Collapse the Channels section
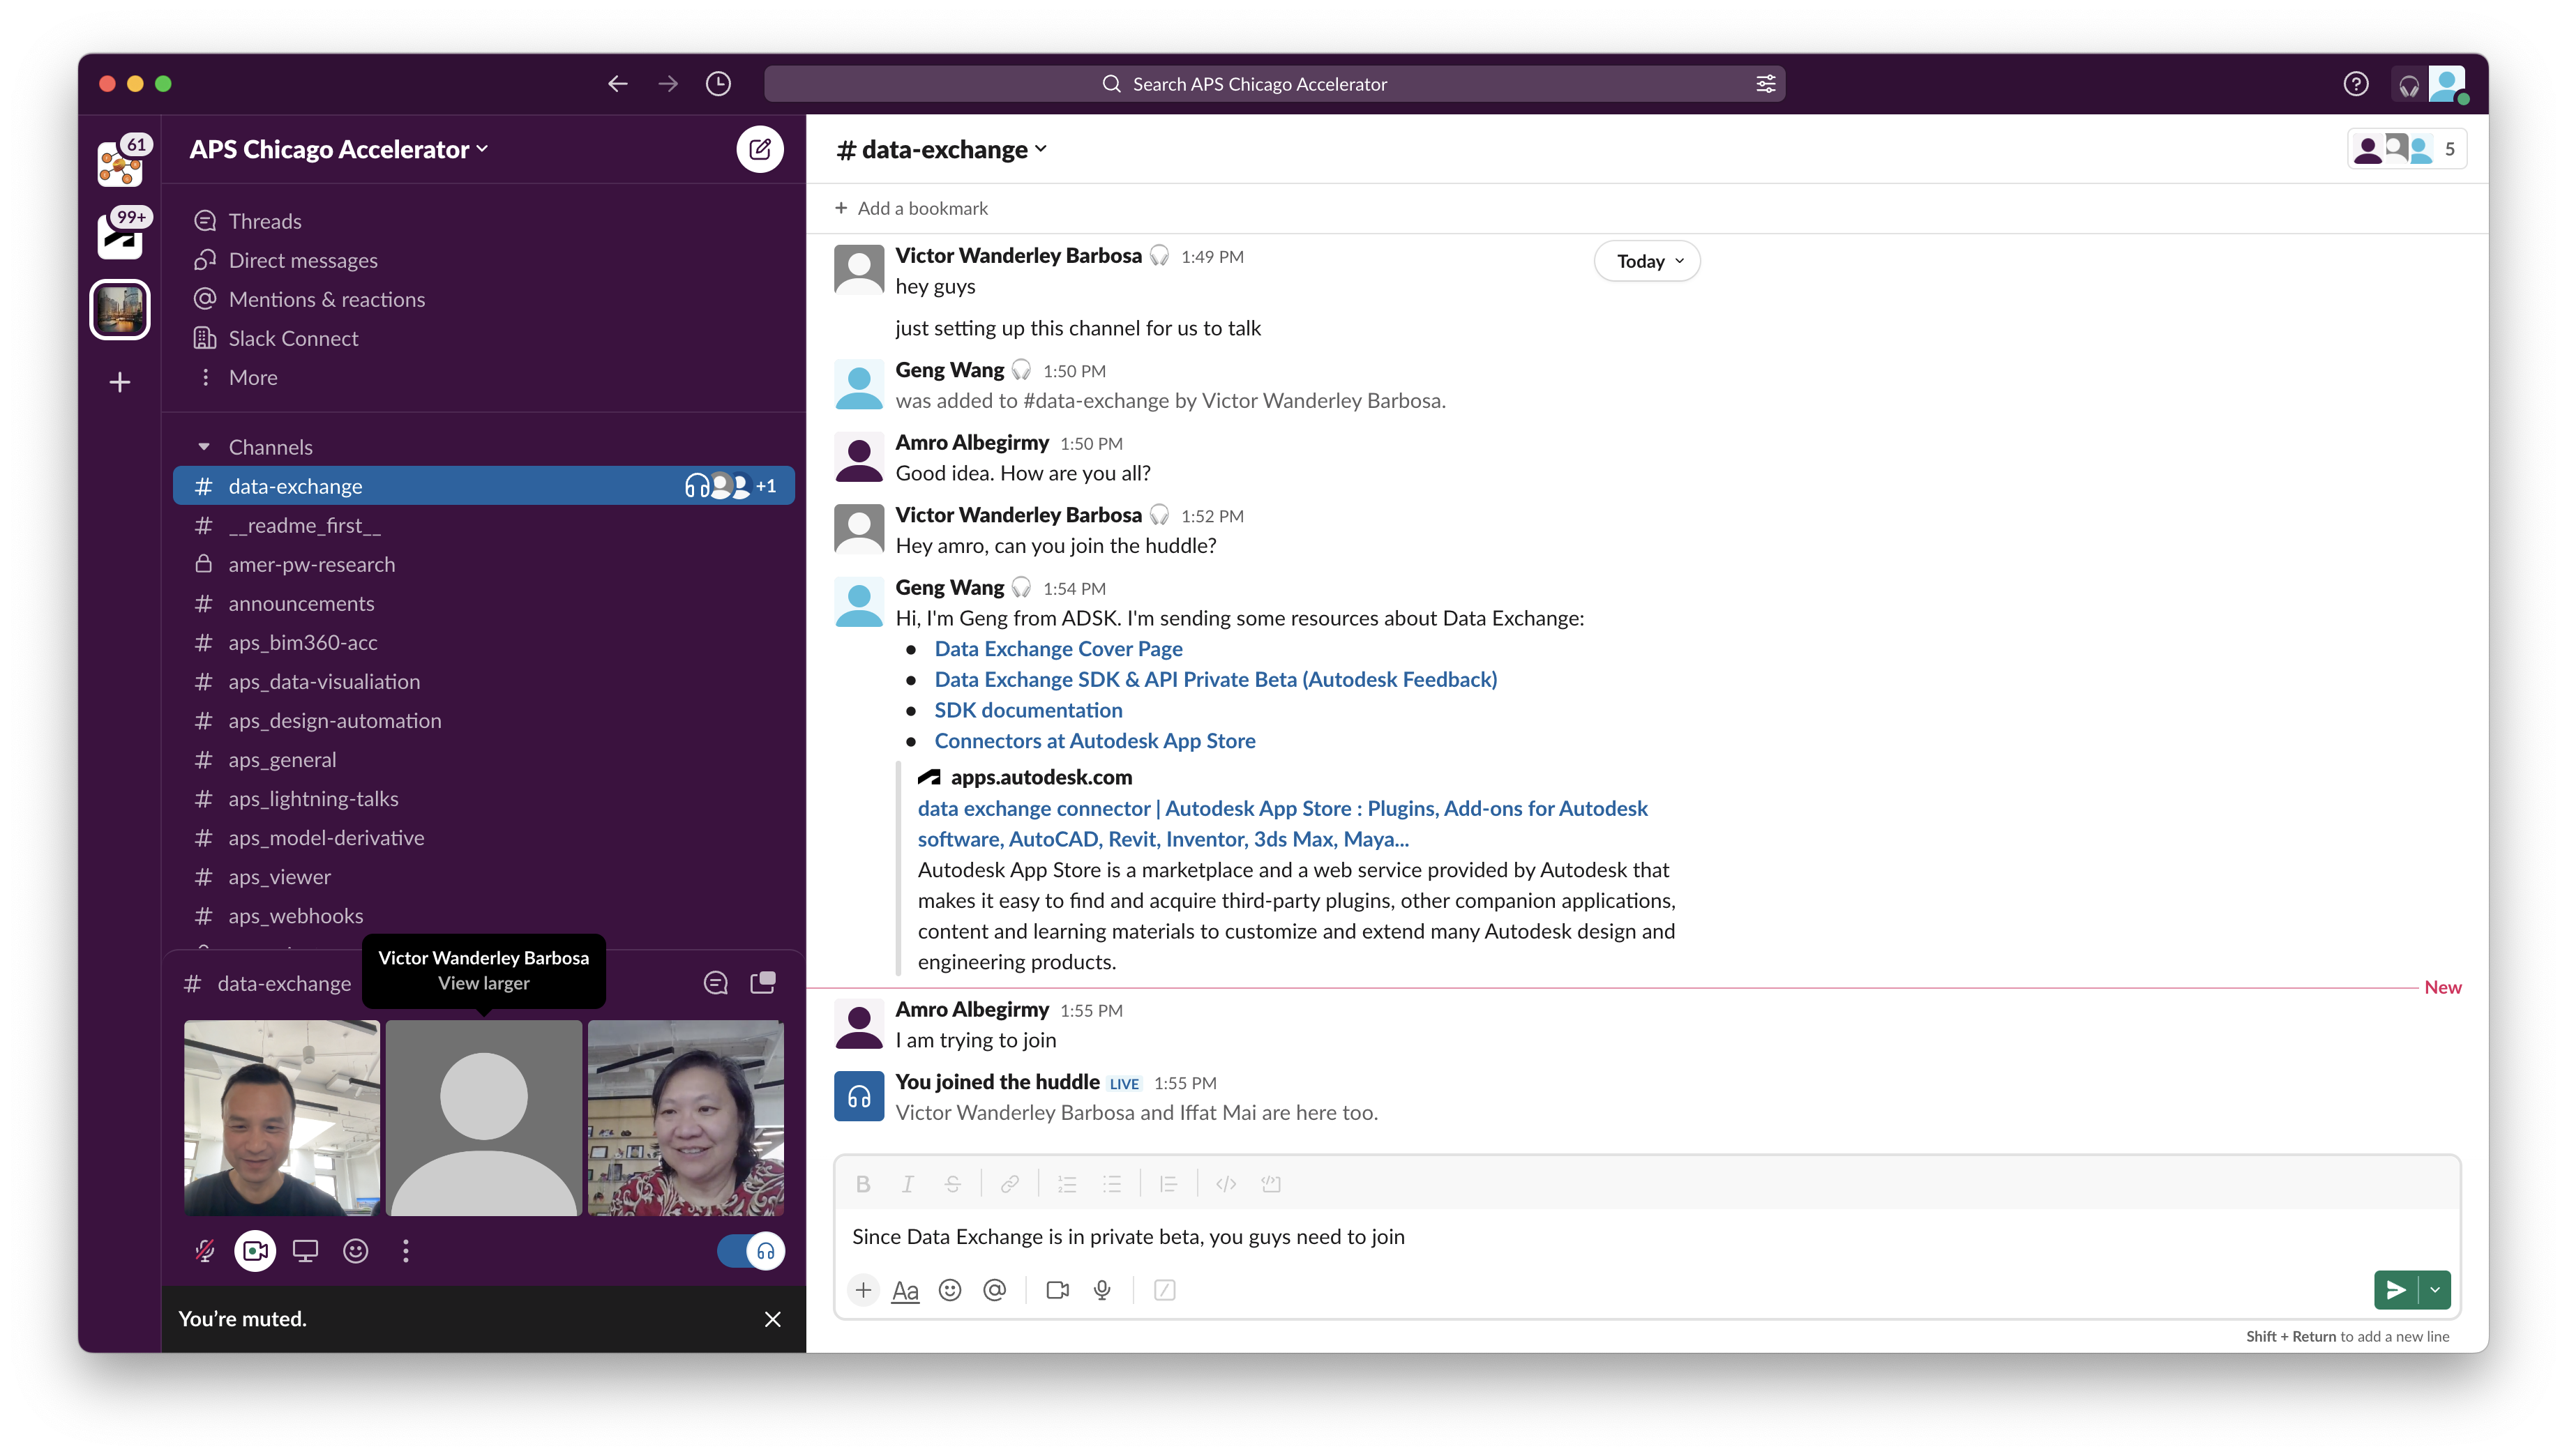Viewport: 2567px width, 1456px height. click(x=204, y=447)
